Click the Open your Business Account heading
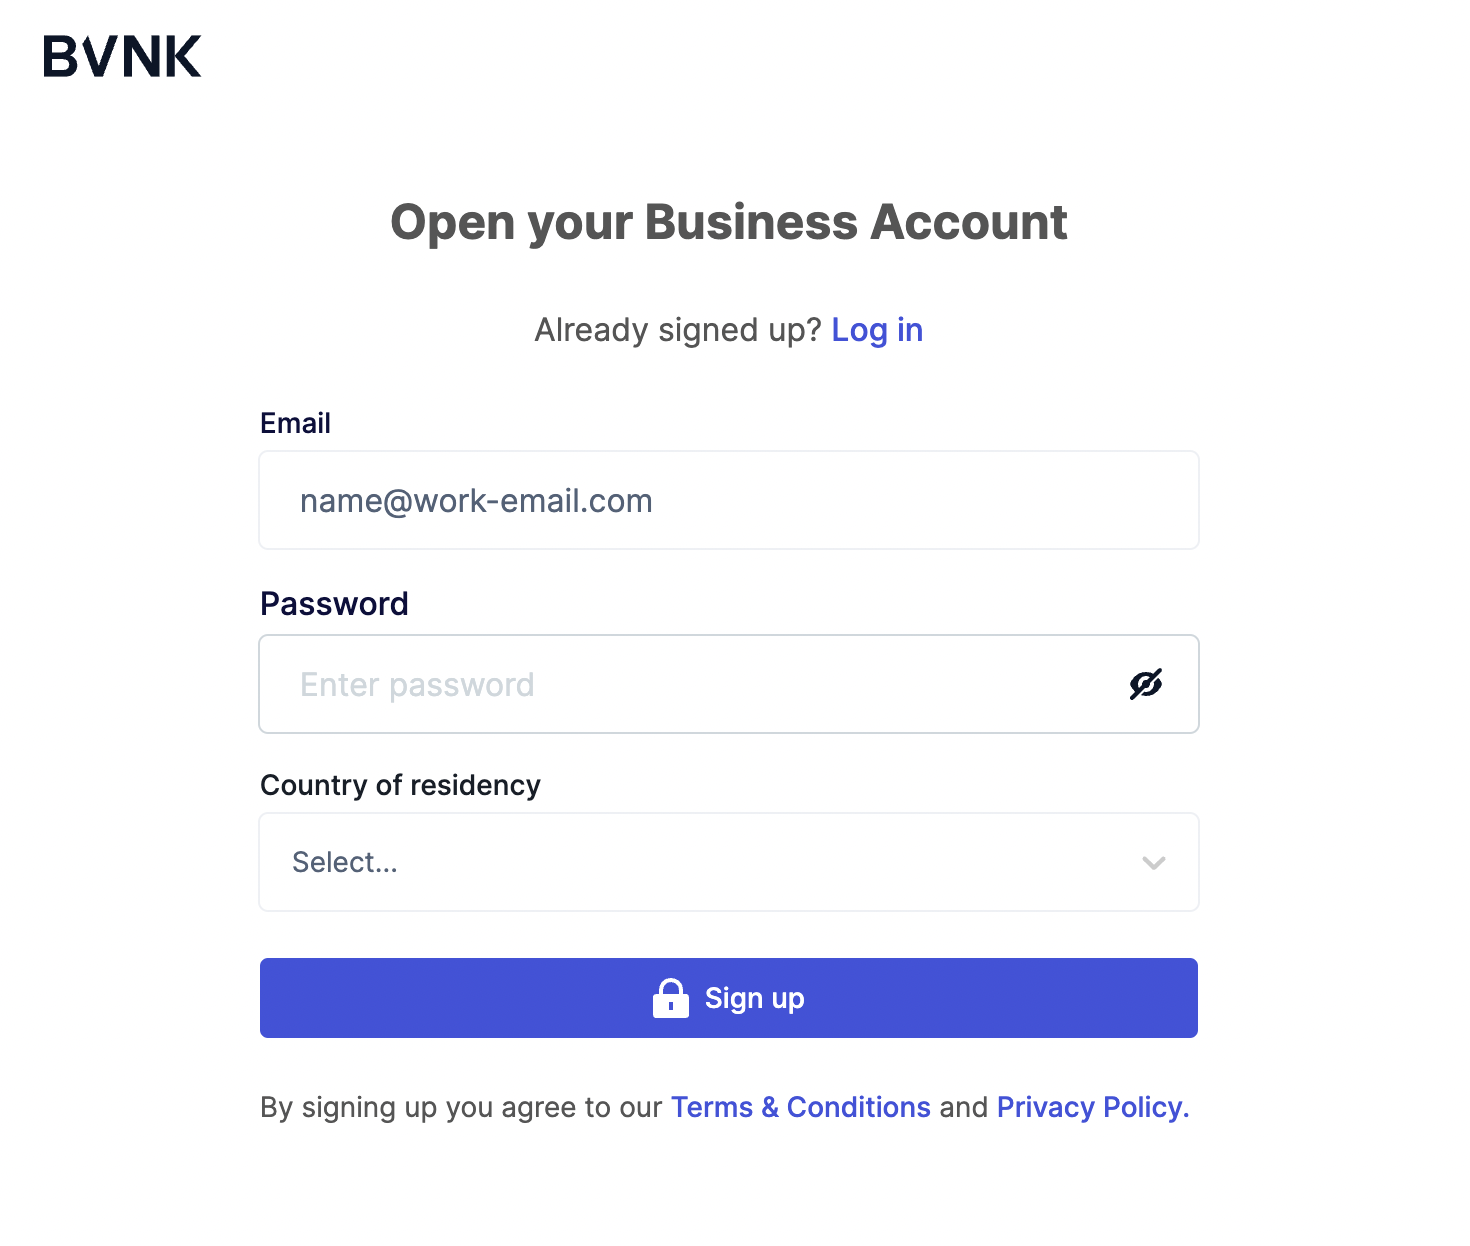The image size is (1470, 1246). 729,222
